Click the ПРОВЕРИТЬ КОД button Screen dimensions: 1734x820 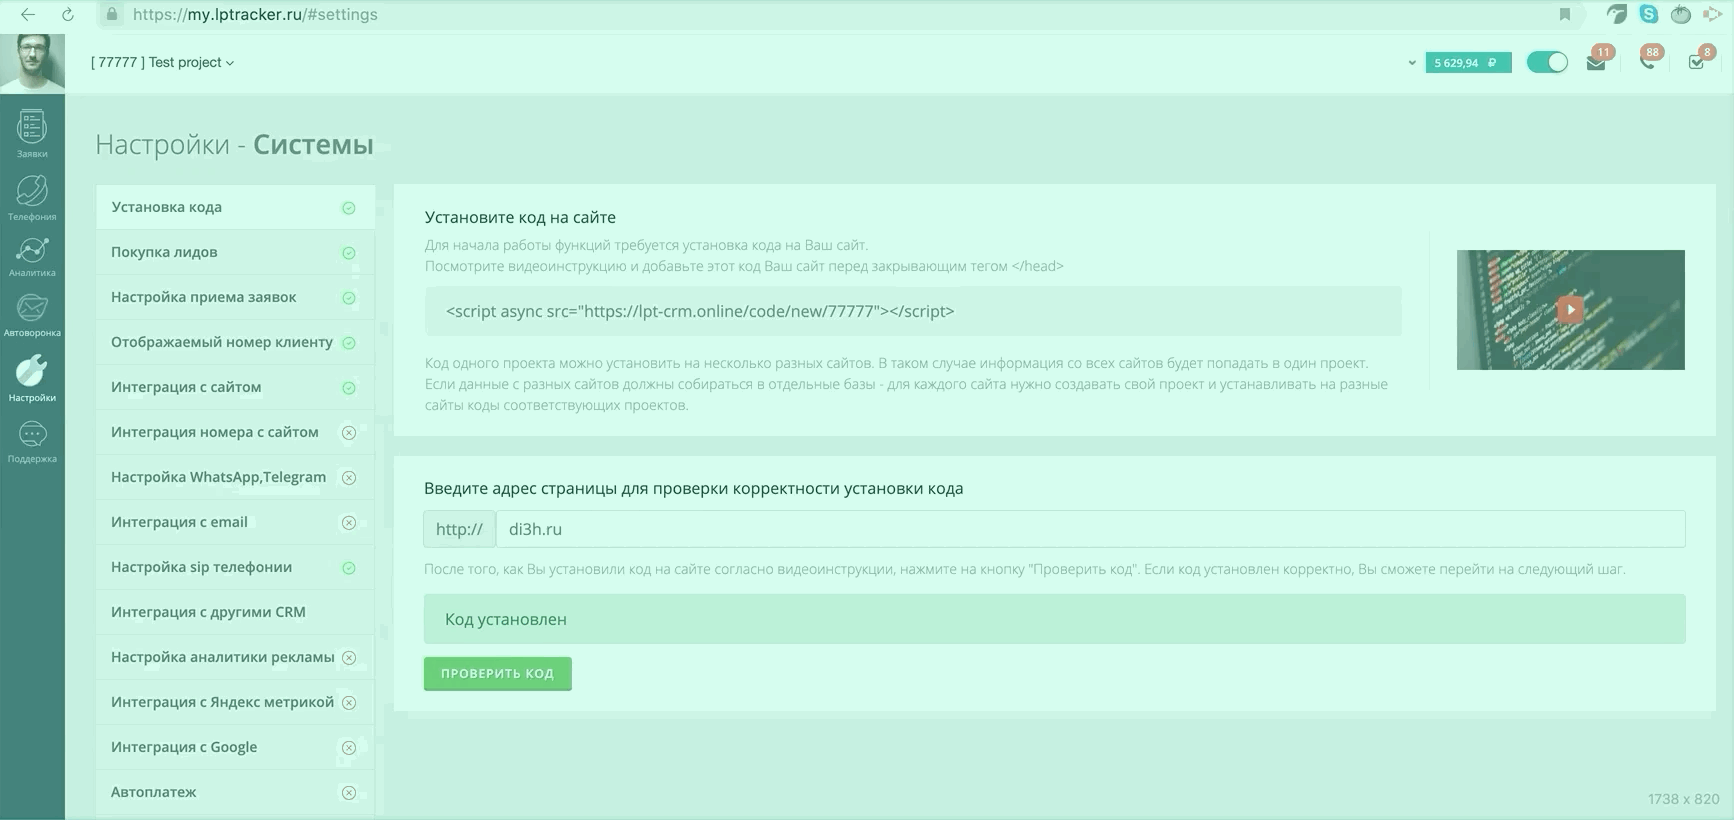498,673
